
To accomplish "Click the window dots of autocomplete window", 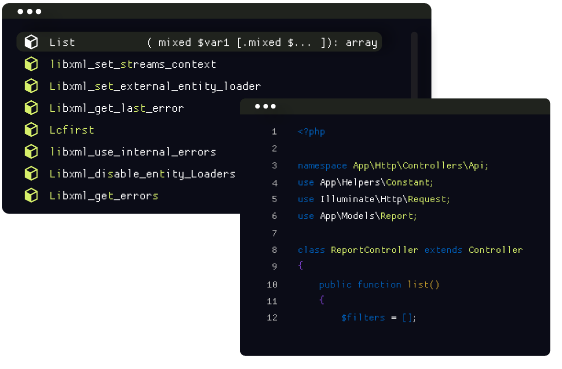I will [29, 11].
